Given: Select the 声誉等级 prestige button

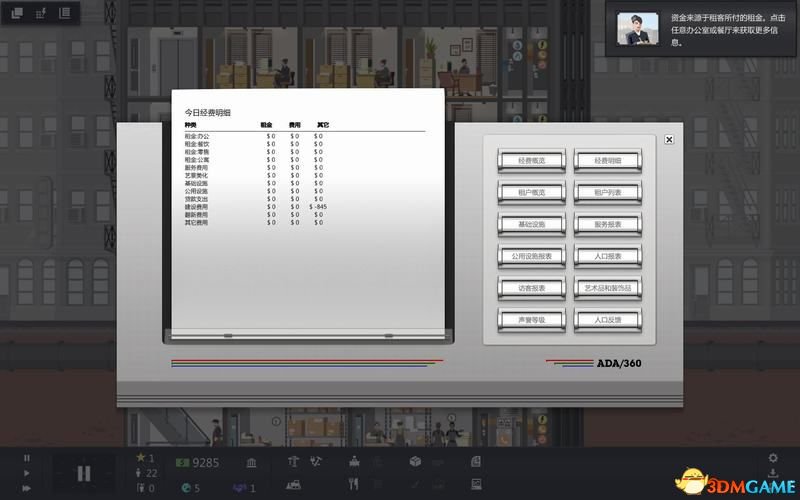Looking at the screenshot, I should click(532, 320).
